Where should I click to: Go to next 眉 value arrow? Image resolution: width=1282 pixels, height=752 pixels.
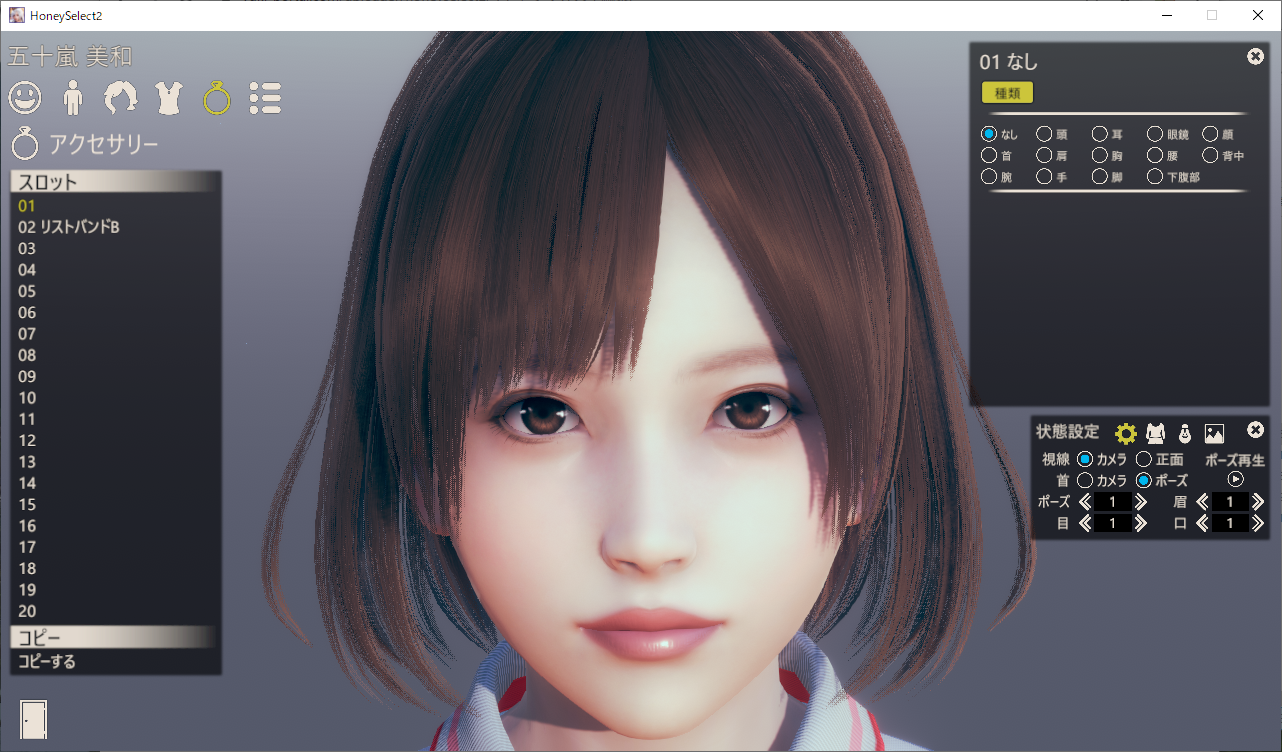[x=1259, y=502]
